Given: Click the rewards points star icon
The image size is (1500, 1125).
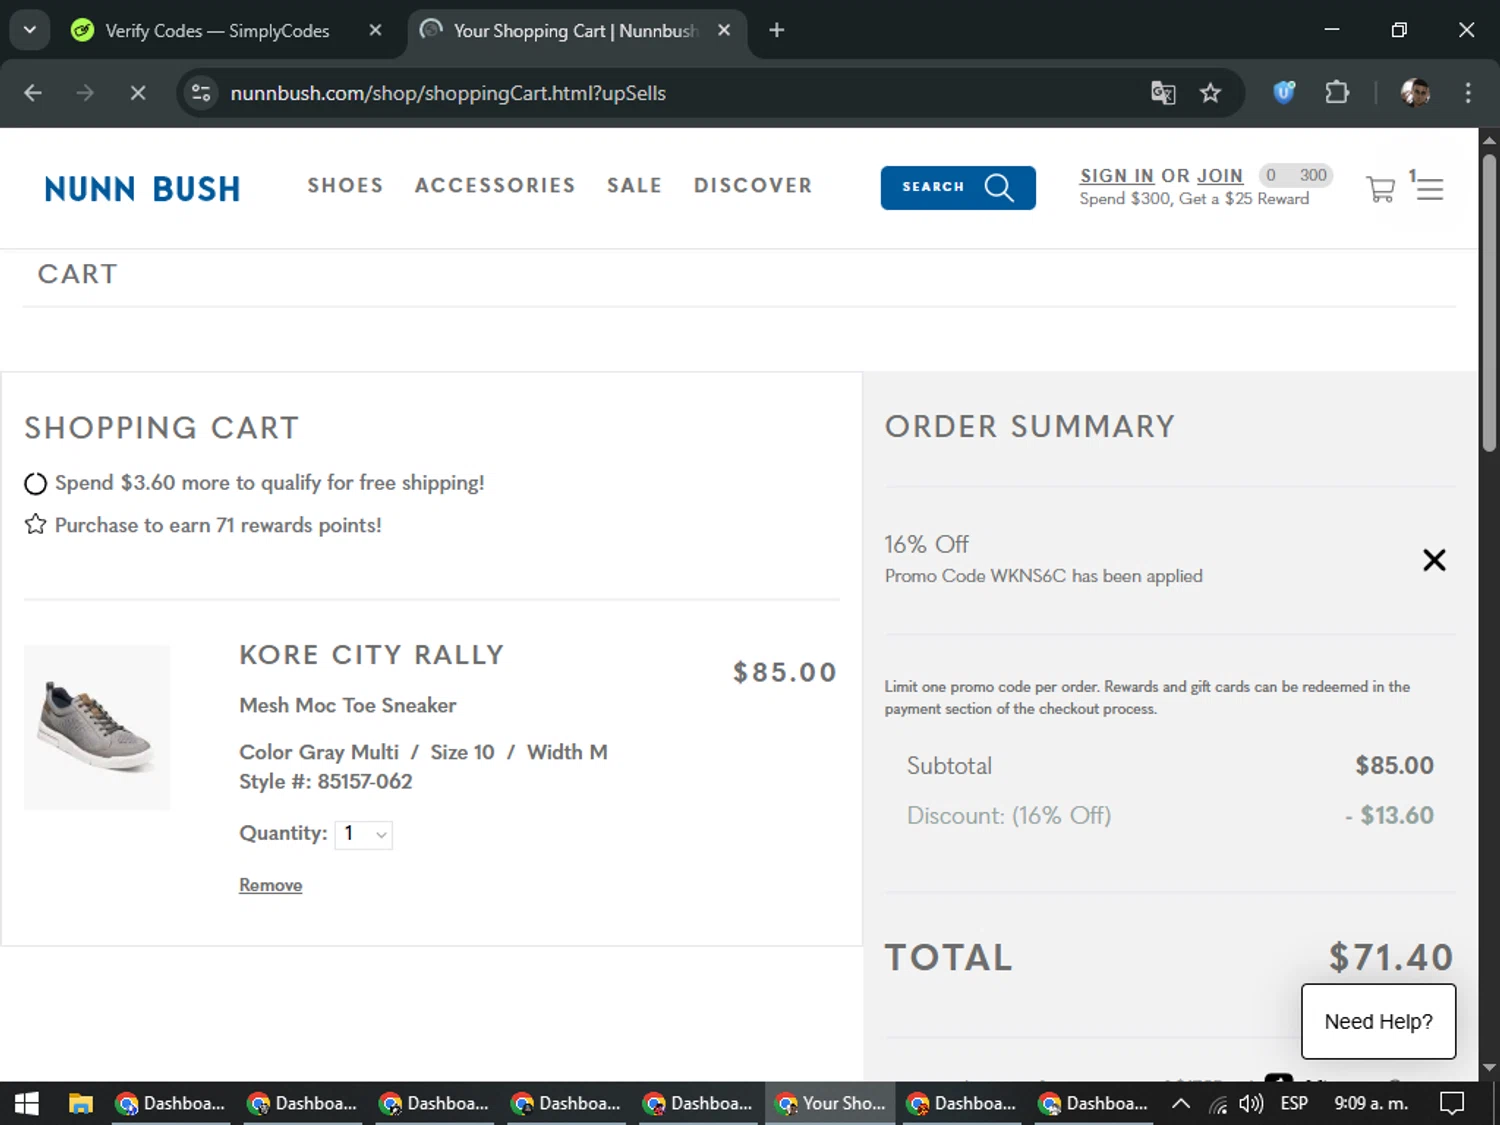Looking at the screenshot, I should click(35, 524).
